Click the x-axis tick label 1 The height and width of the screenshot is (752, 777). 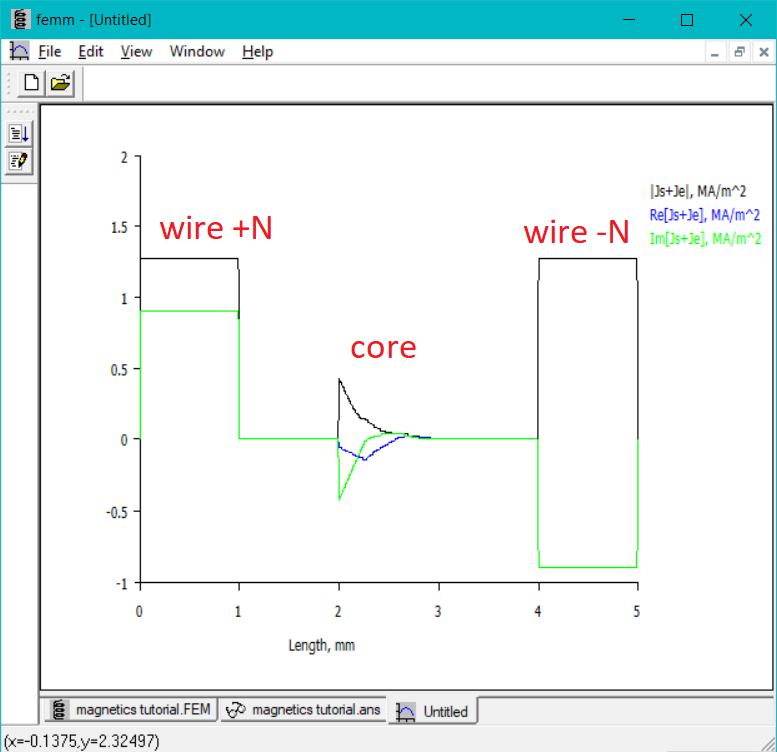tap(238, 612)
